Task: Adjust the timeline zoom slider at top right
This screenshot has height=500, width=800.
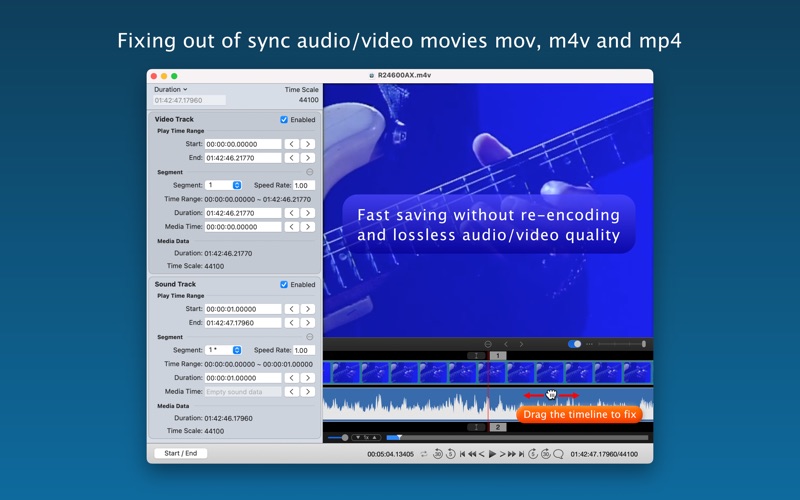Action: [622, 344]
